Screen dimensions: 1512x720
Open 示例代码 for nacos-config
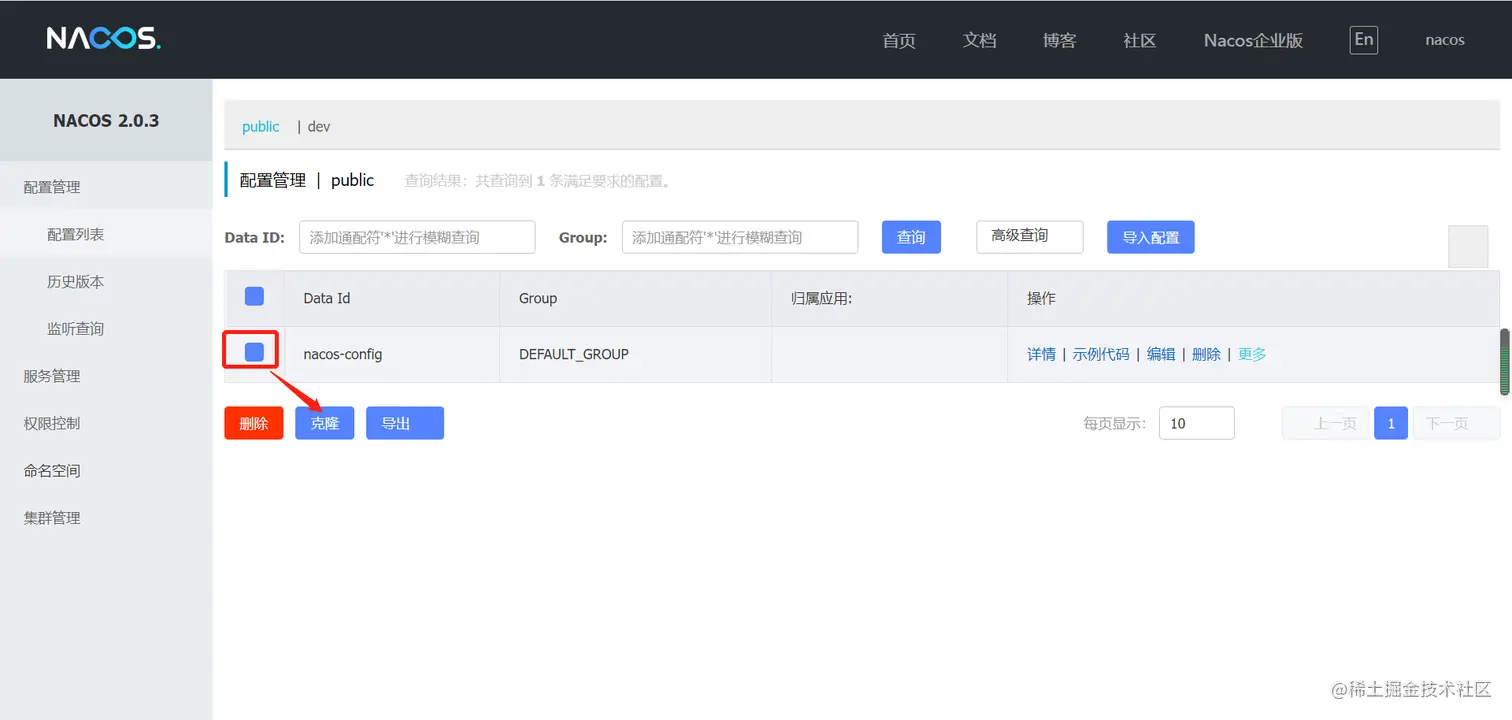1101,354
